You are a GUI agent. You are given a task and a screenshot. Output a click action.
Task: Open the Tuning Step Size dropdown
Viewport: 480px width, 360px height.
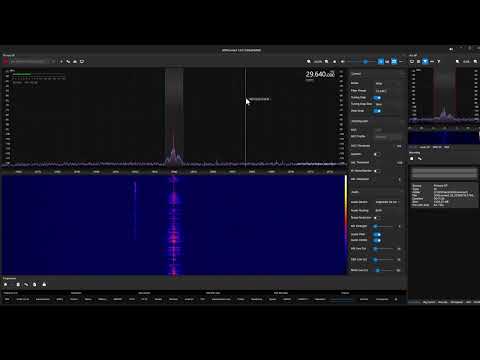pyautogui.click(x=389, y=104)
